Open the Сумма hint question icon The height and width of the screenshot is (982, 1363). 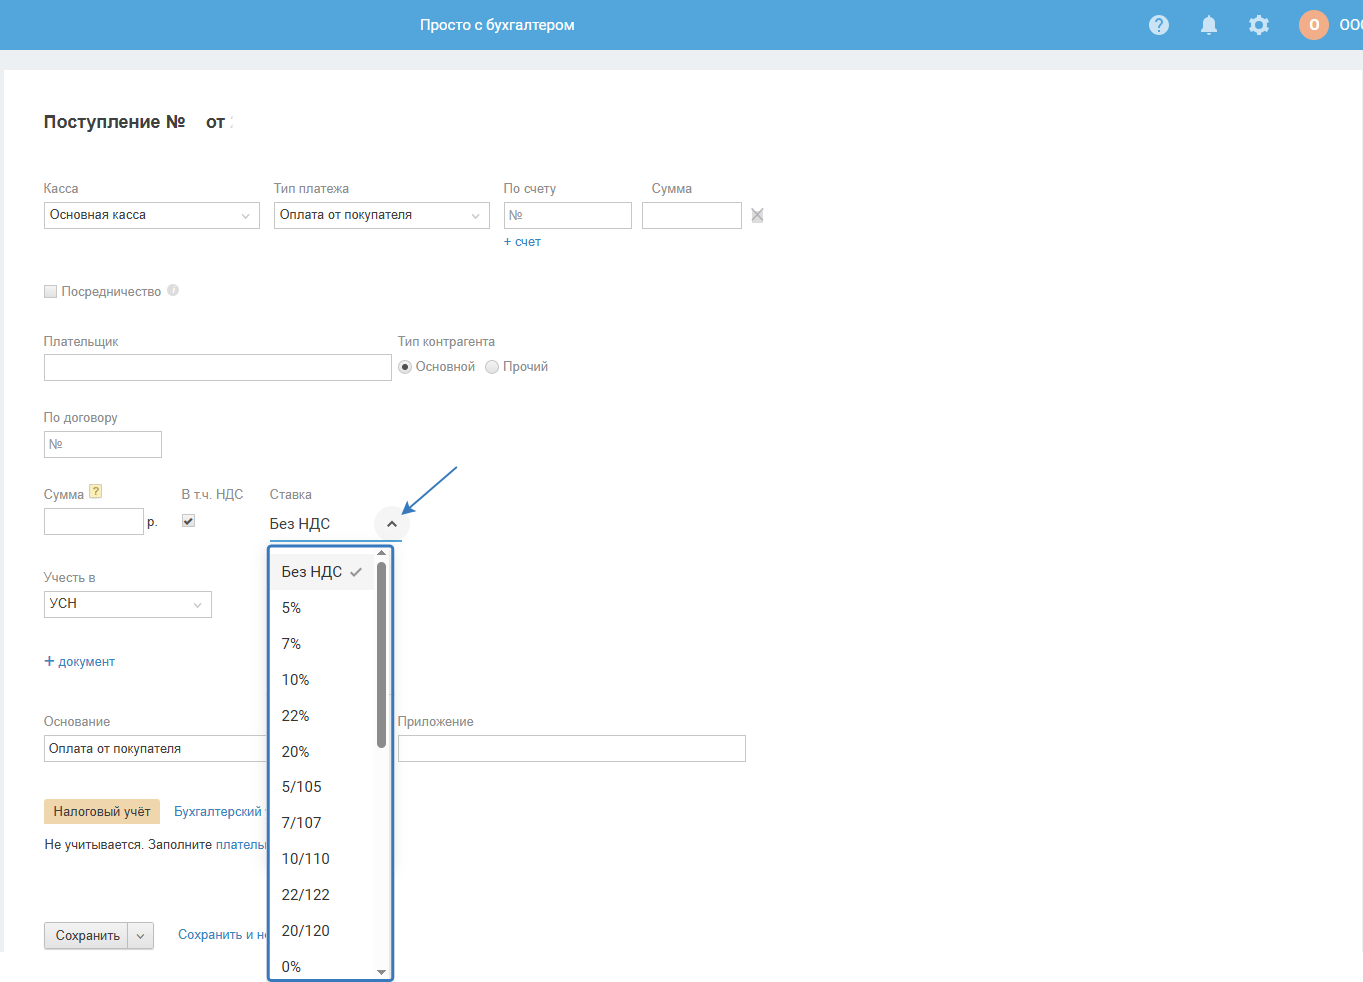(x=96, y=491)
